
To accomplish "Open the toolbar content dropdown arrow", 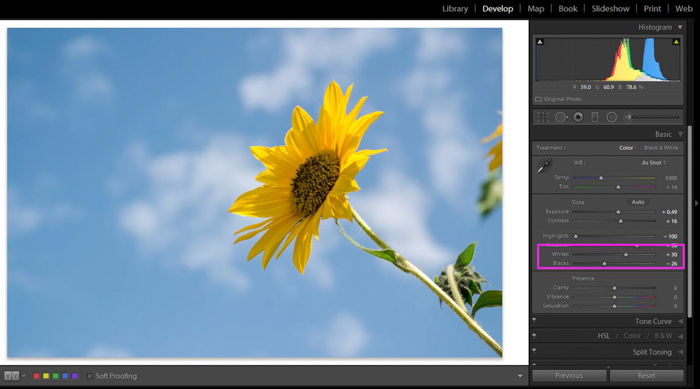I will [x=520, y=376].
